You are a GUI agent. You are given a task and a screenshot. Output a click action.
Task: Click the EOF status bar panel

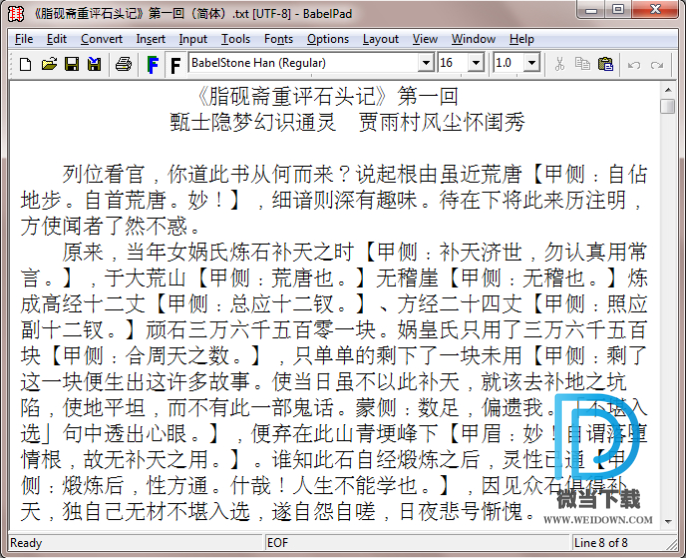click(x=418, y=543)
